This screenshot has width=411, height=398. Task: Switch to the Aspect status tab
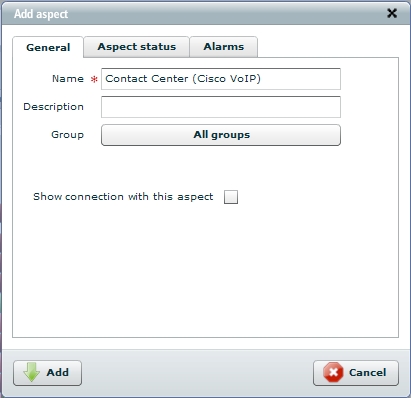point(137,47)
